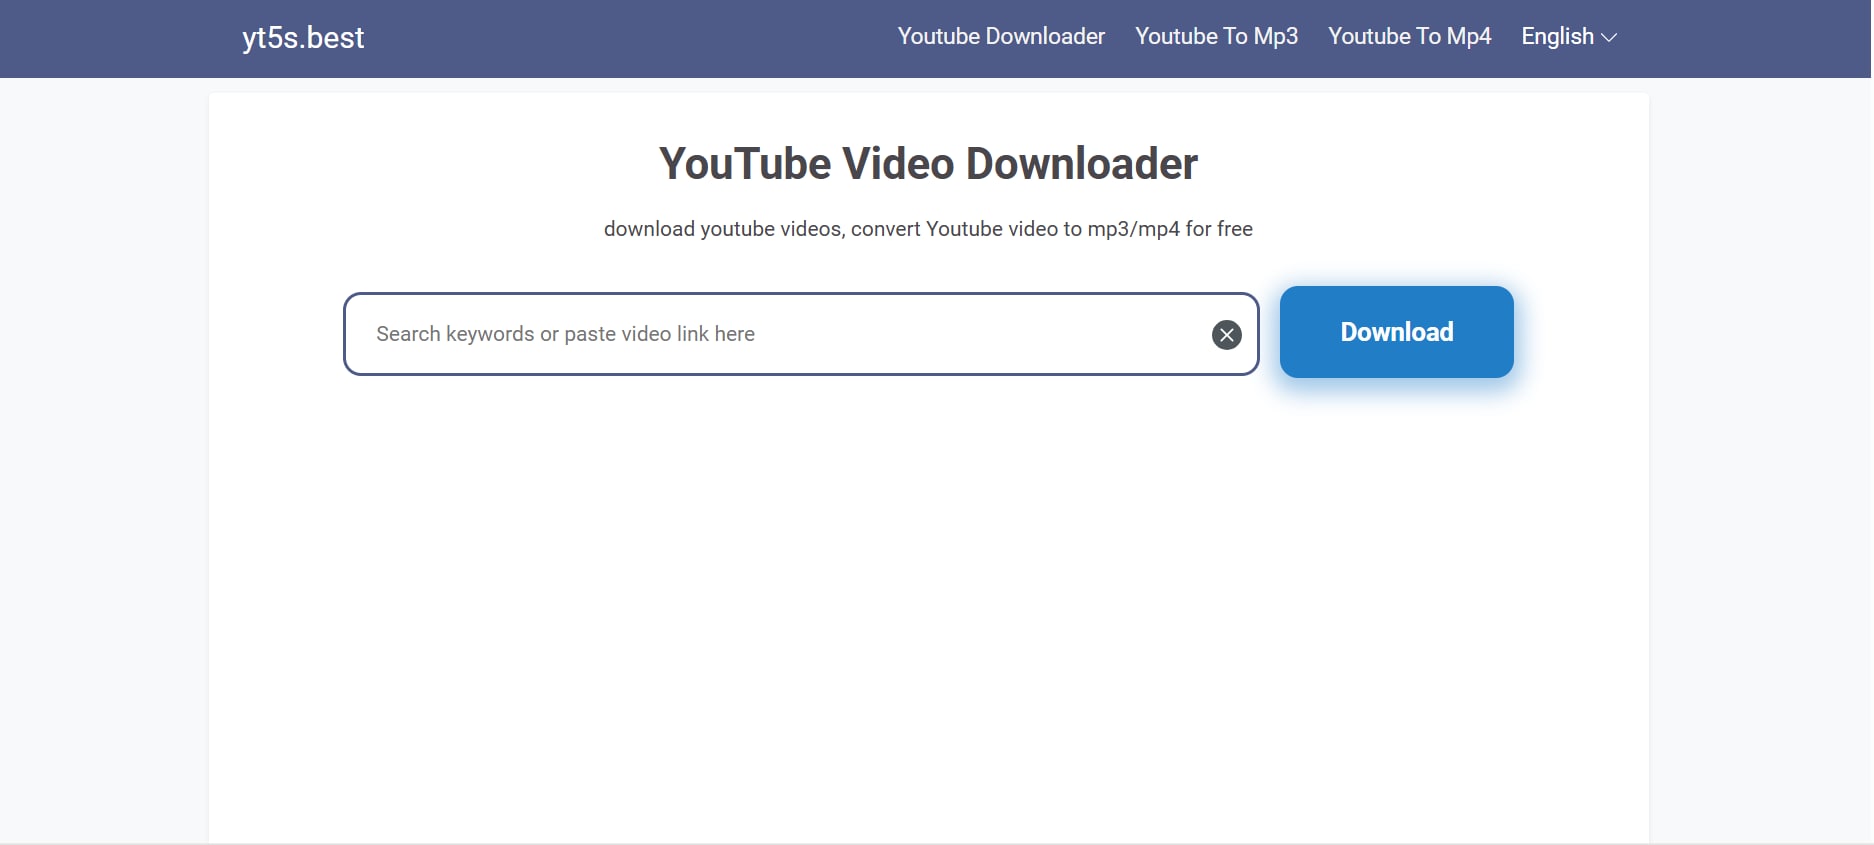Open the Youtube Downloader menu link

(1001, 37)
